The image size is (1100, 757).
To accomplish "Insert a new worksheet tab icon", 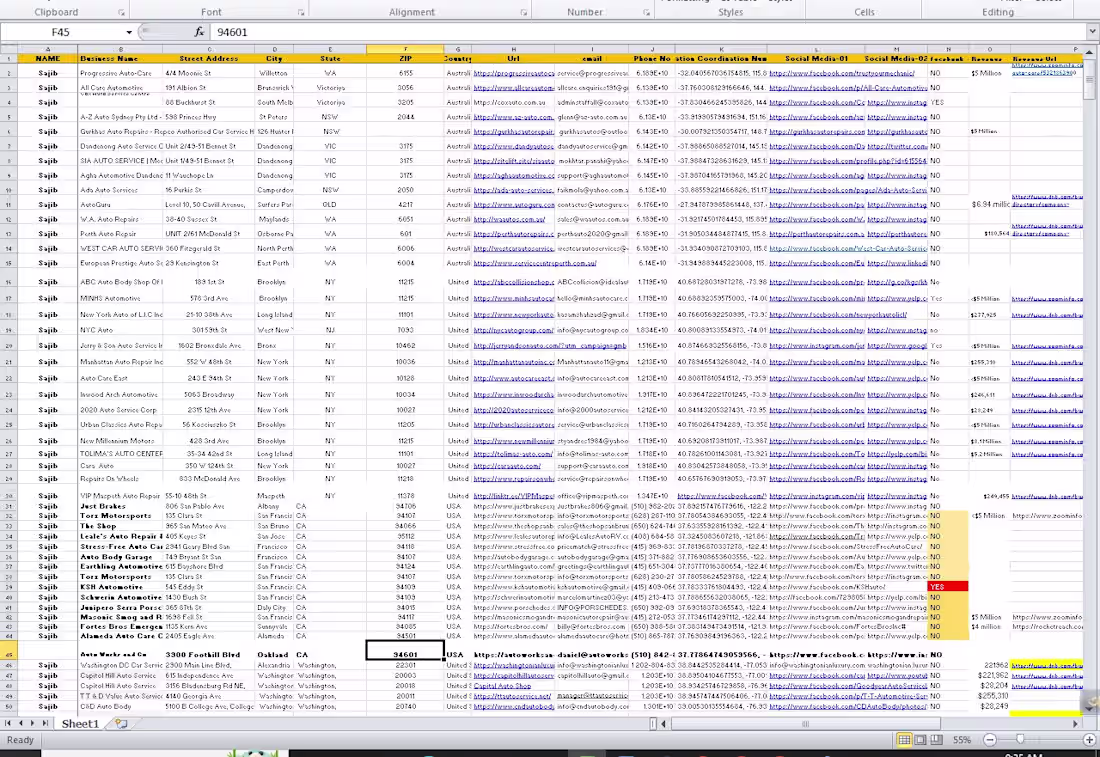I will click(x=121, y=723).
